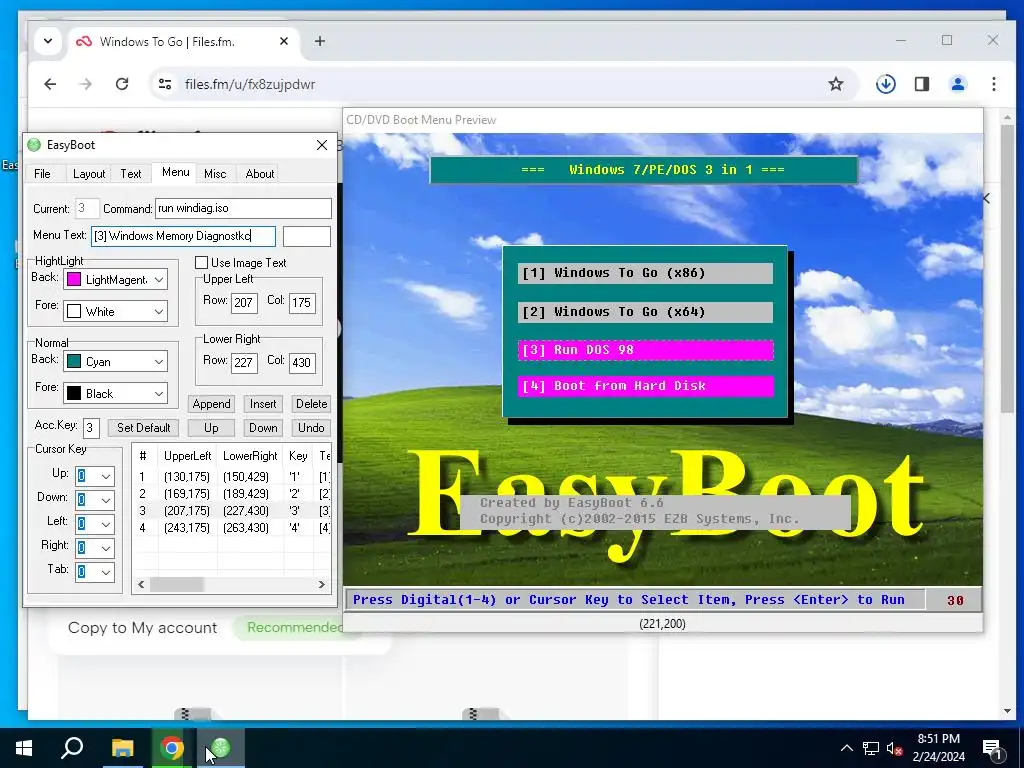This screenshot has width=1024, height=768.
Task: Show hidden tray icons
Action: [x=846, y=748]
